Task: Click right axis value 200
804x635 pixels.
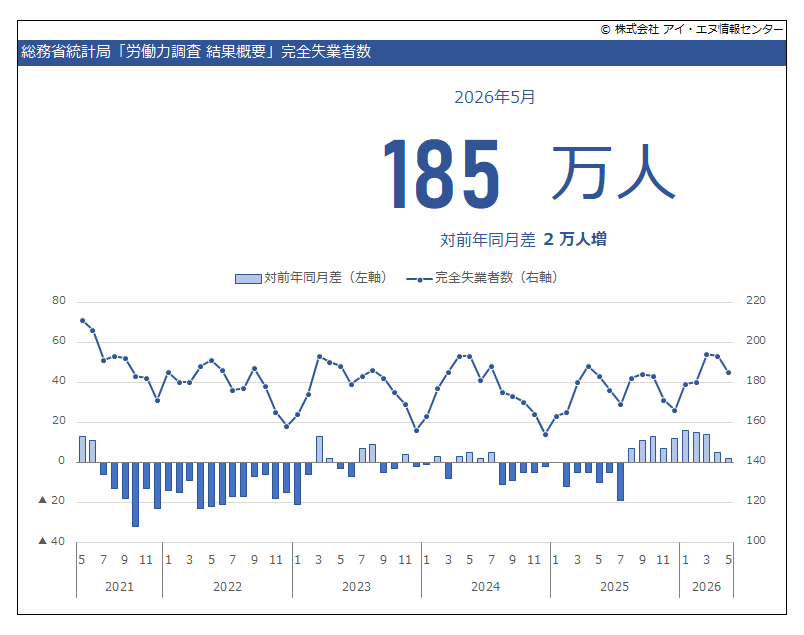Action: click(756, 341)
